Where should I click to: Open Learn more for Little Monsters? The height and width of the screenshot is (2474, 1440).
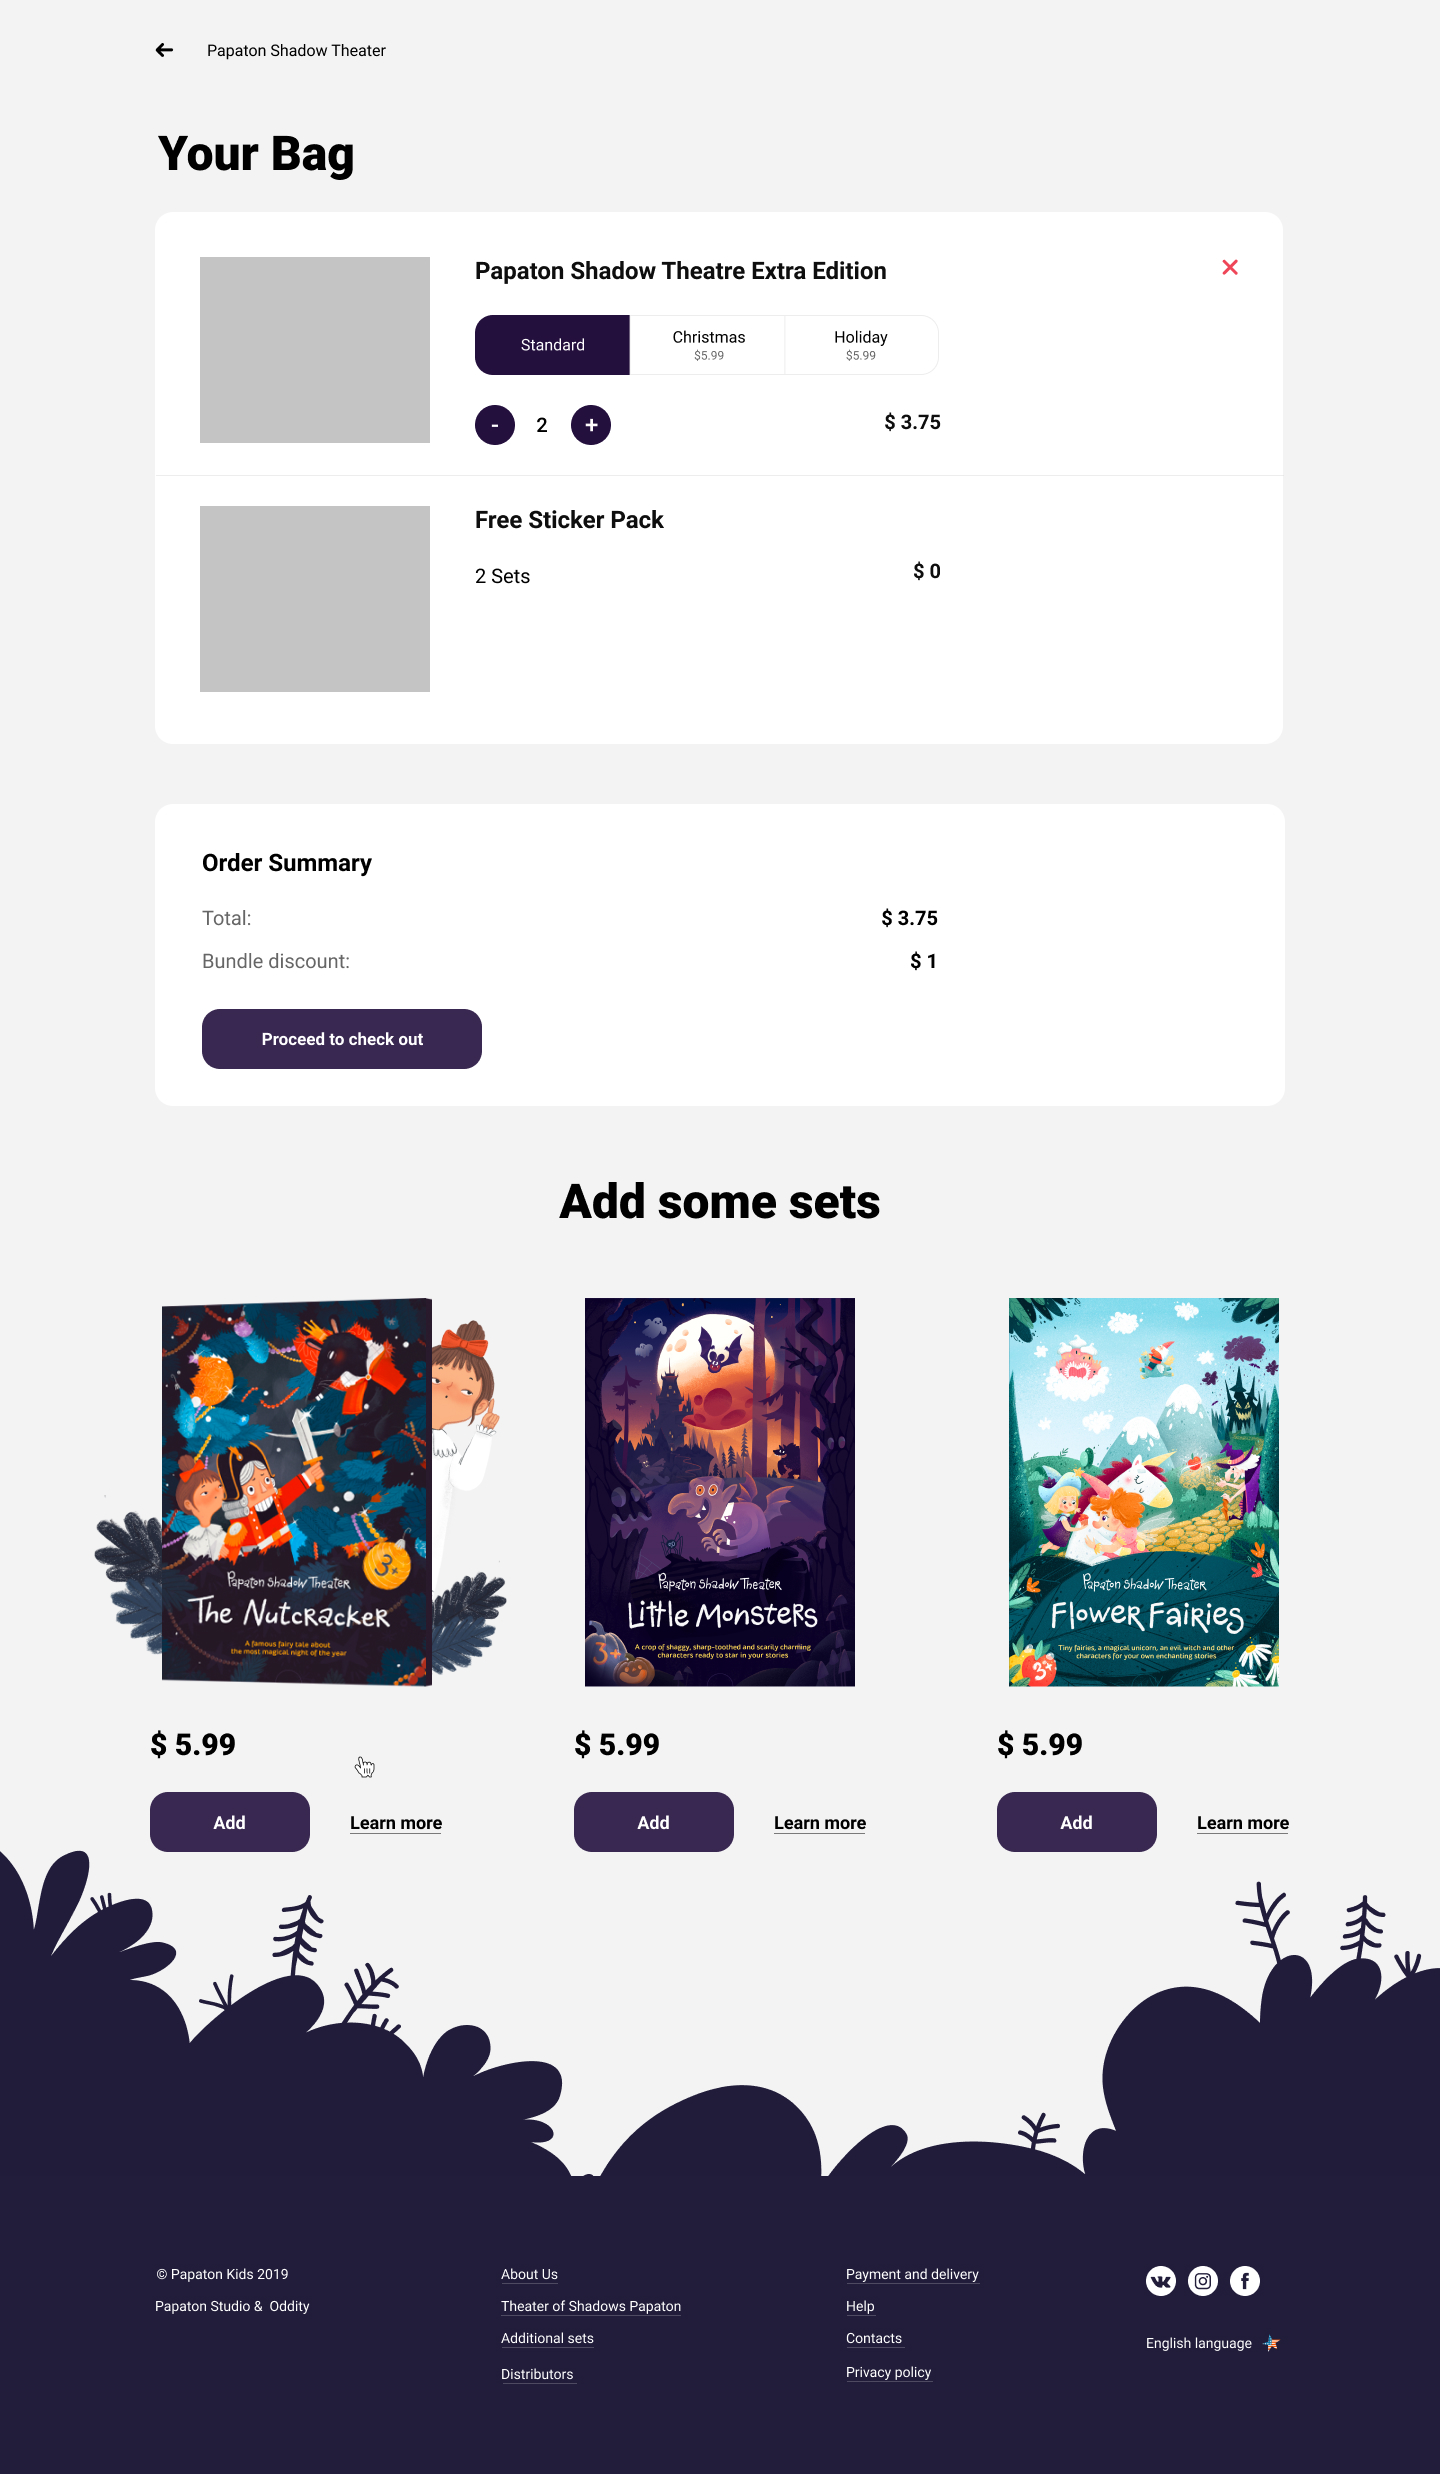point(820,1823)
